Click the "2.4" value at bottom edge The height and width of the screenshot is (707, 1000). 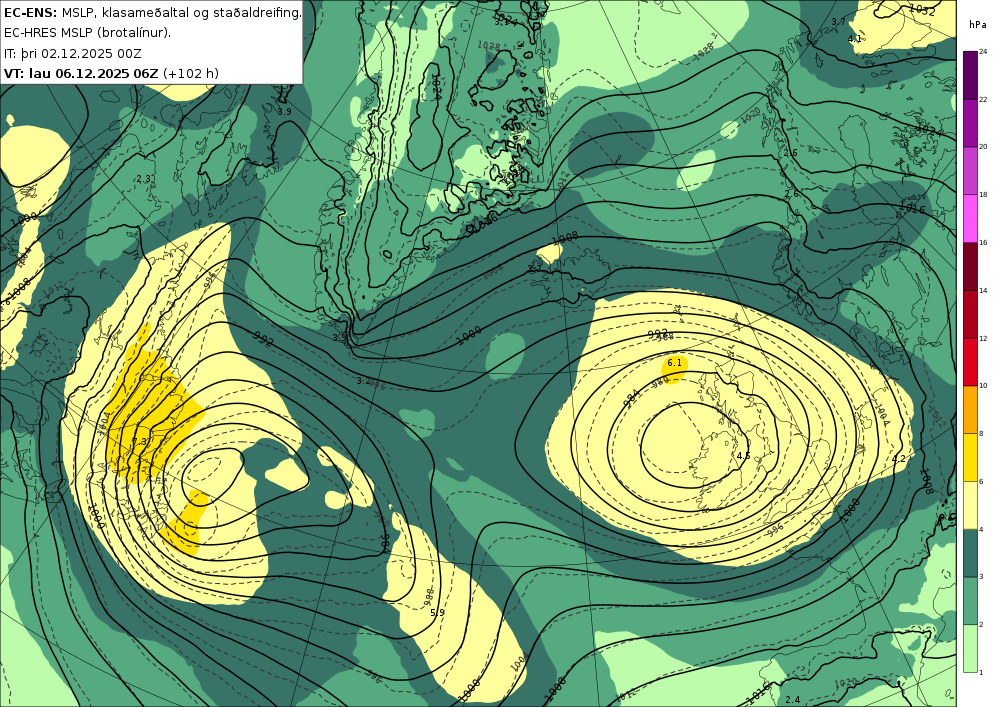[793, 700]
